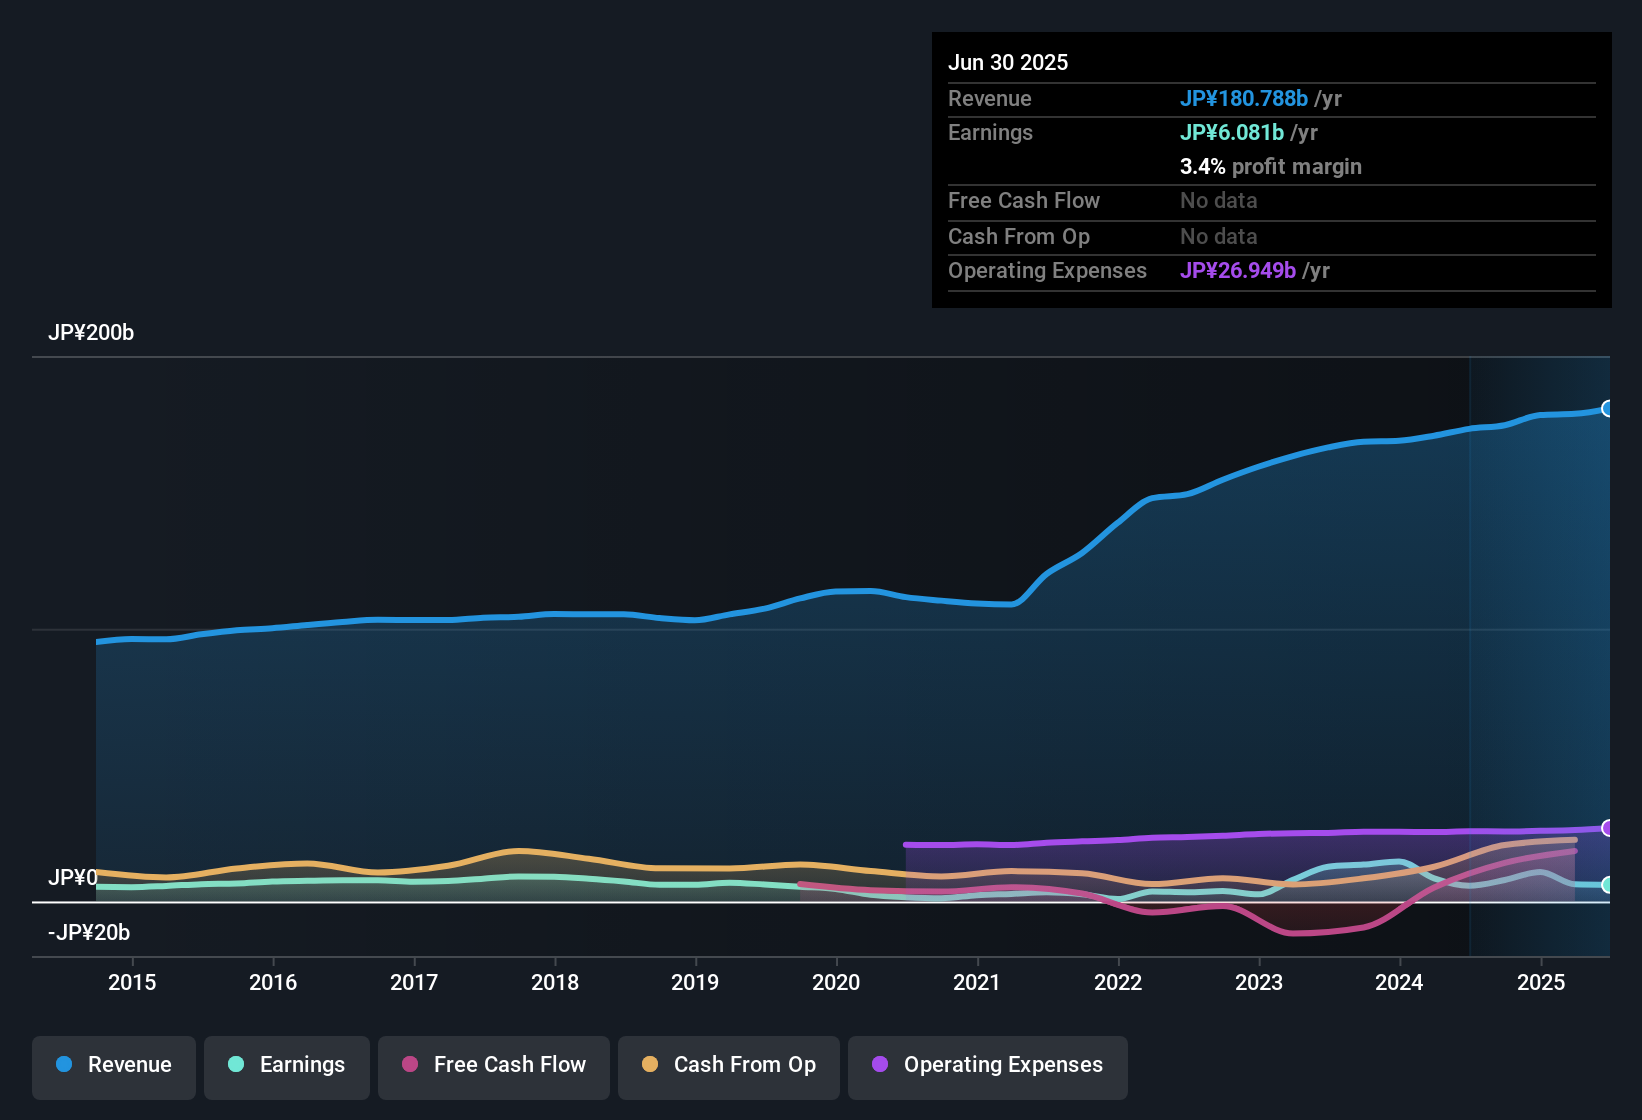Click the blue Revenue legend dot
Image resolution: width=1642 pixels, height=1120 pixels.
[63, 1065]
